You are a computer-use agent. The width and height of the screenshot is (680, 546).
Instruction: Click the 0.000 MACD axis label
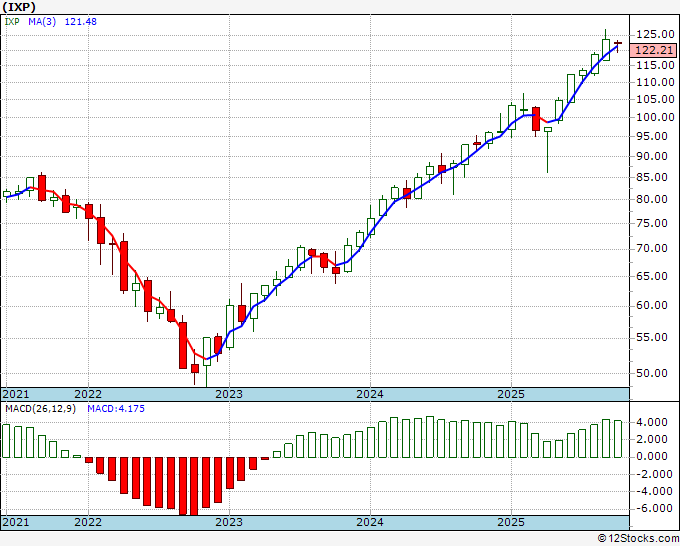click(x=652, y=456)
